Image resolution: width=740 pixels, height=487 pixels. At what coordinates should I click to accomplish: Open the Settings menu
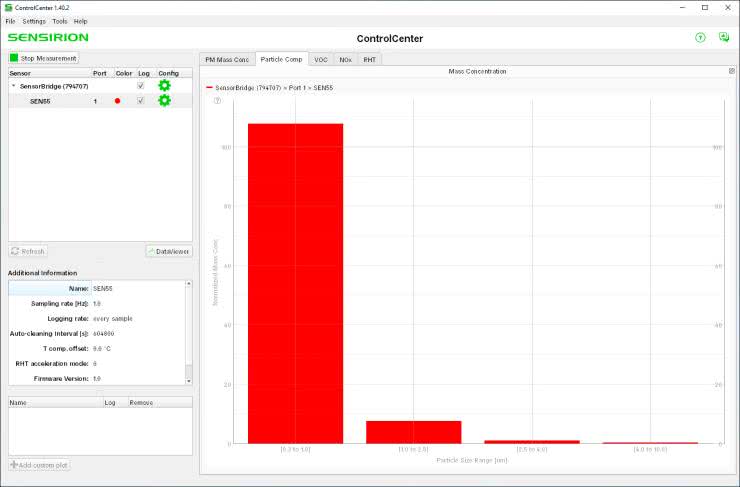coord(34,21)
